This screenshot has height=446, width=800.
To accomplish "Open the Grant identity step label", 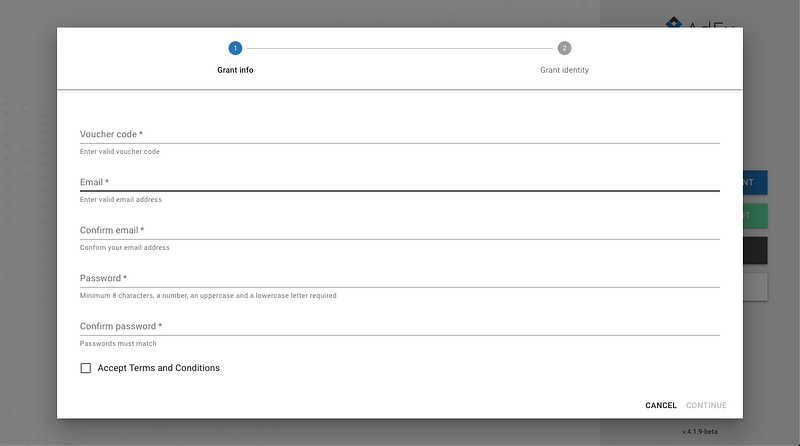I will pos(564,70).
